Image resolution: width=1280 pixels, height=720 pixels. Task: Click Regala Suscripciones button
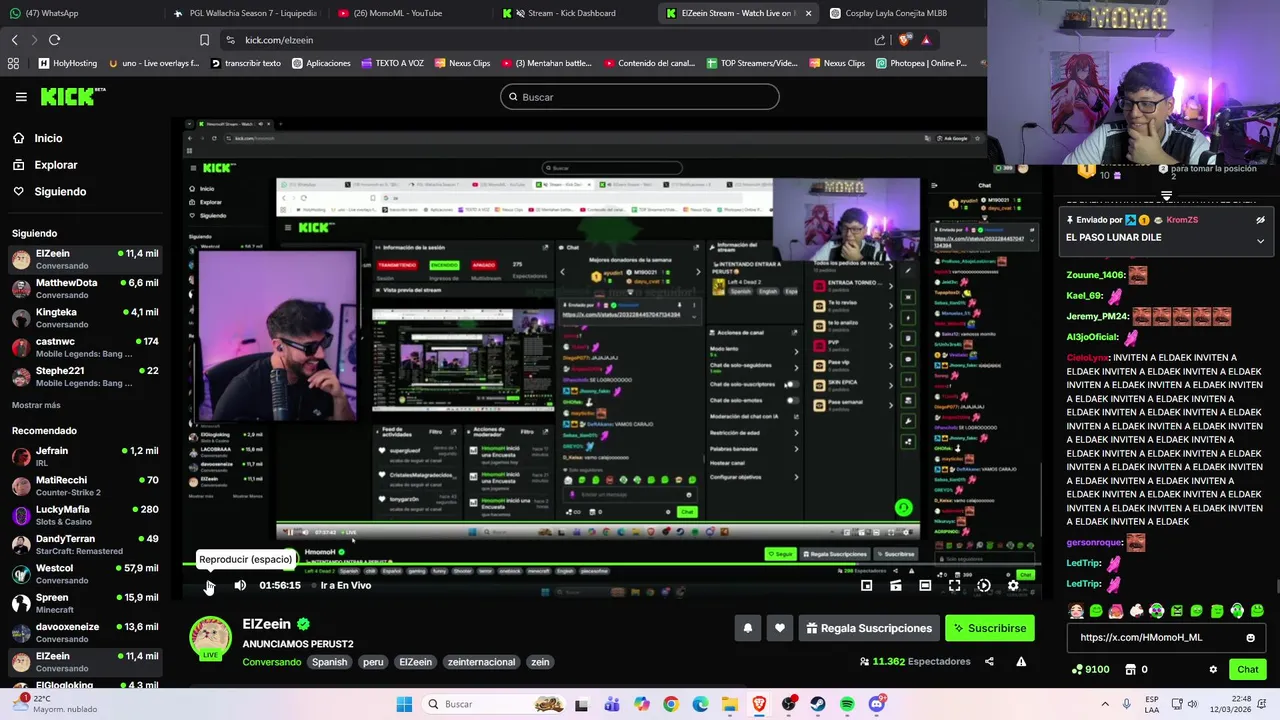868,628
